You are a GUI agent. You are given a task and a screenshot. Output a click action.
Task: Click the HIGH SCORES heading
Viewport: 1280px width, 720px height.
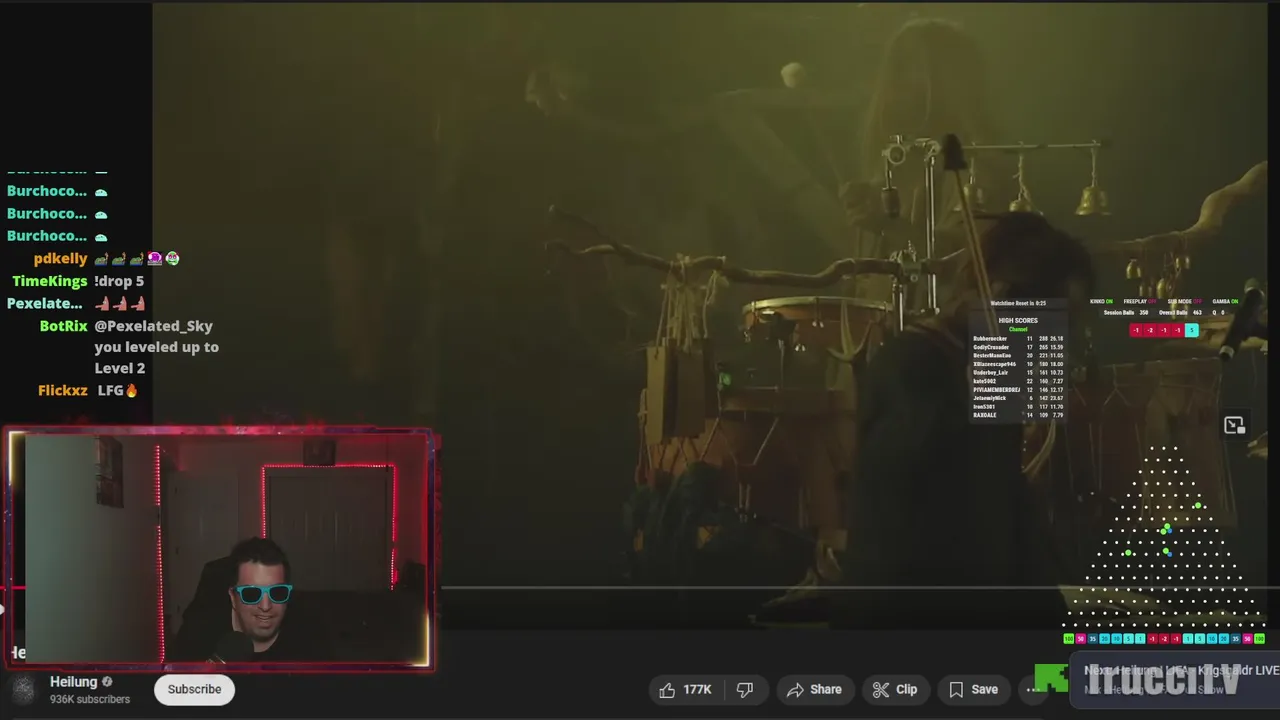coord(1018,321)
